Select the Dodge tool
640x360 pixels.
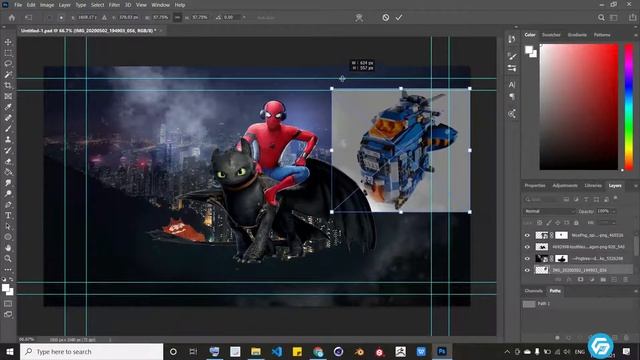[x=8, y=193]
